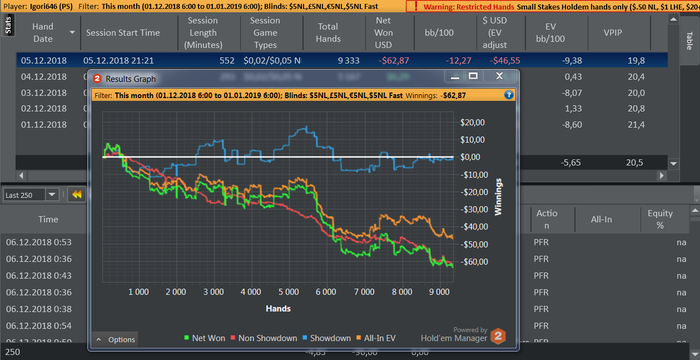
Task: Minimize the Results Graph window
Action: pyautogui.click(x=455, y=76)
